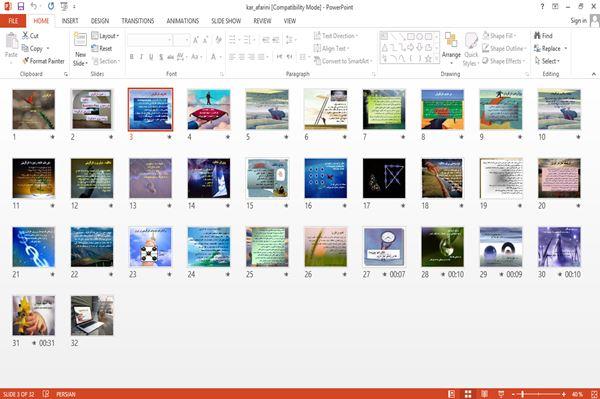Open the Help question mark icon
This screenshot has height=399, width=600.
coord(542,7)
